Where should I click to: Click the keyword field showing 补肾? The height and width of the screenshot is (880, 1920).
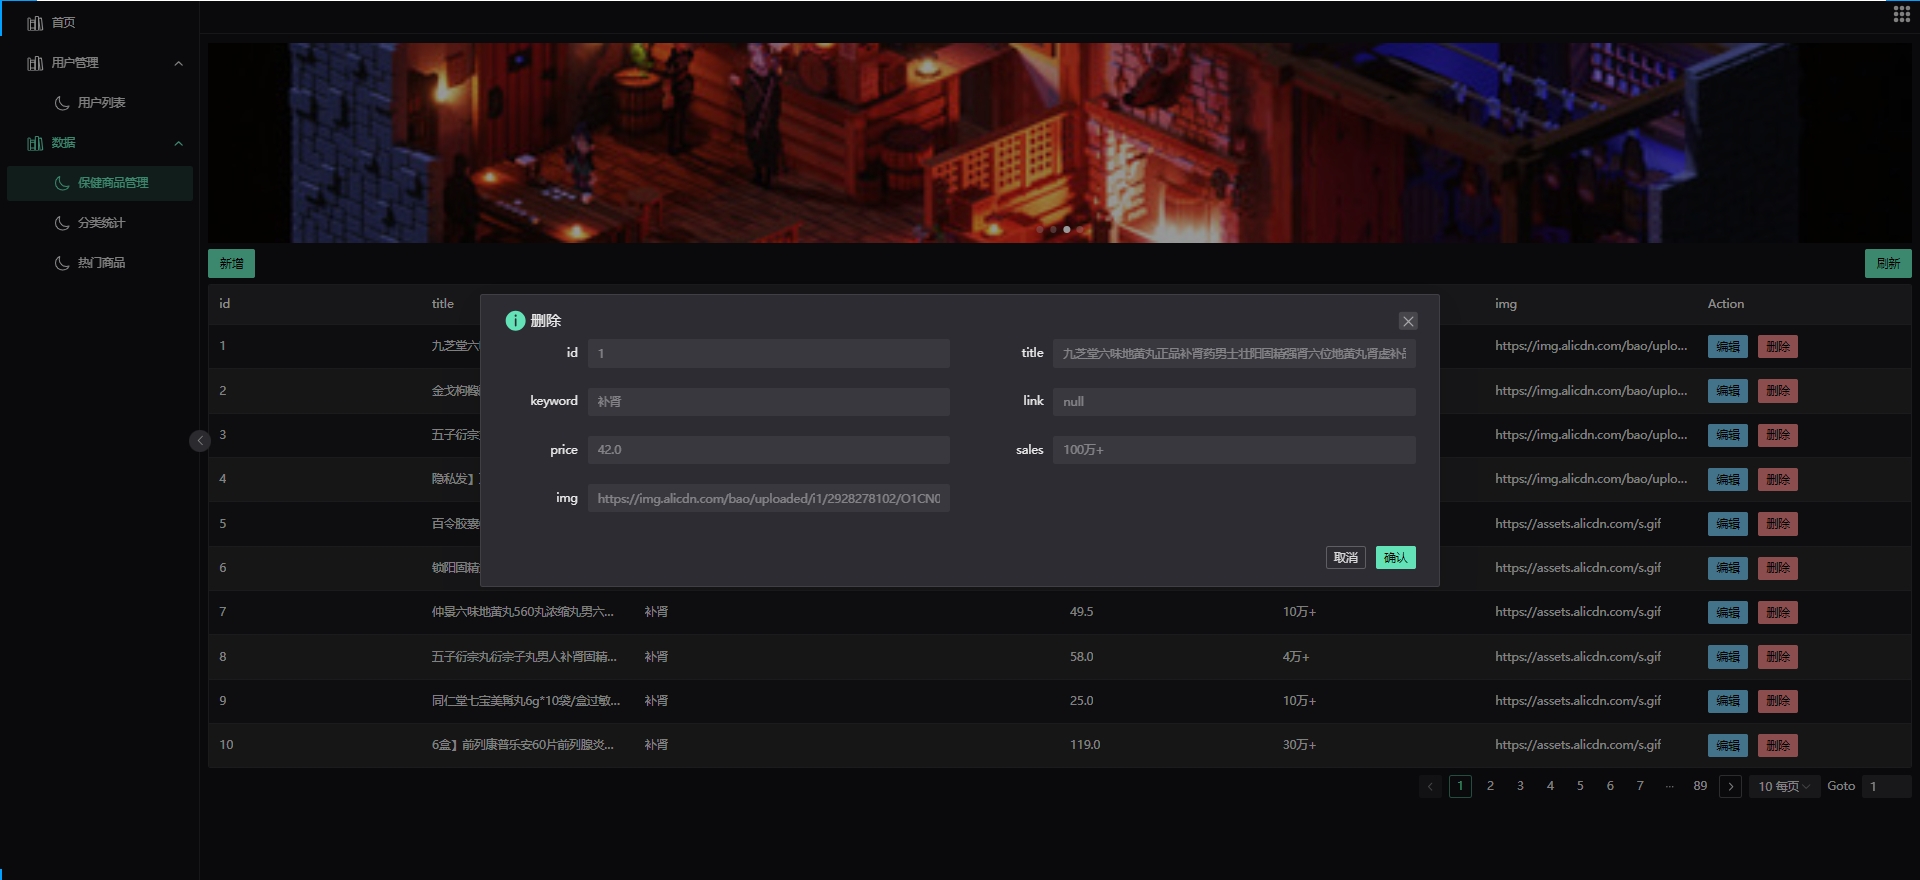[x=769, y=401]
